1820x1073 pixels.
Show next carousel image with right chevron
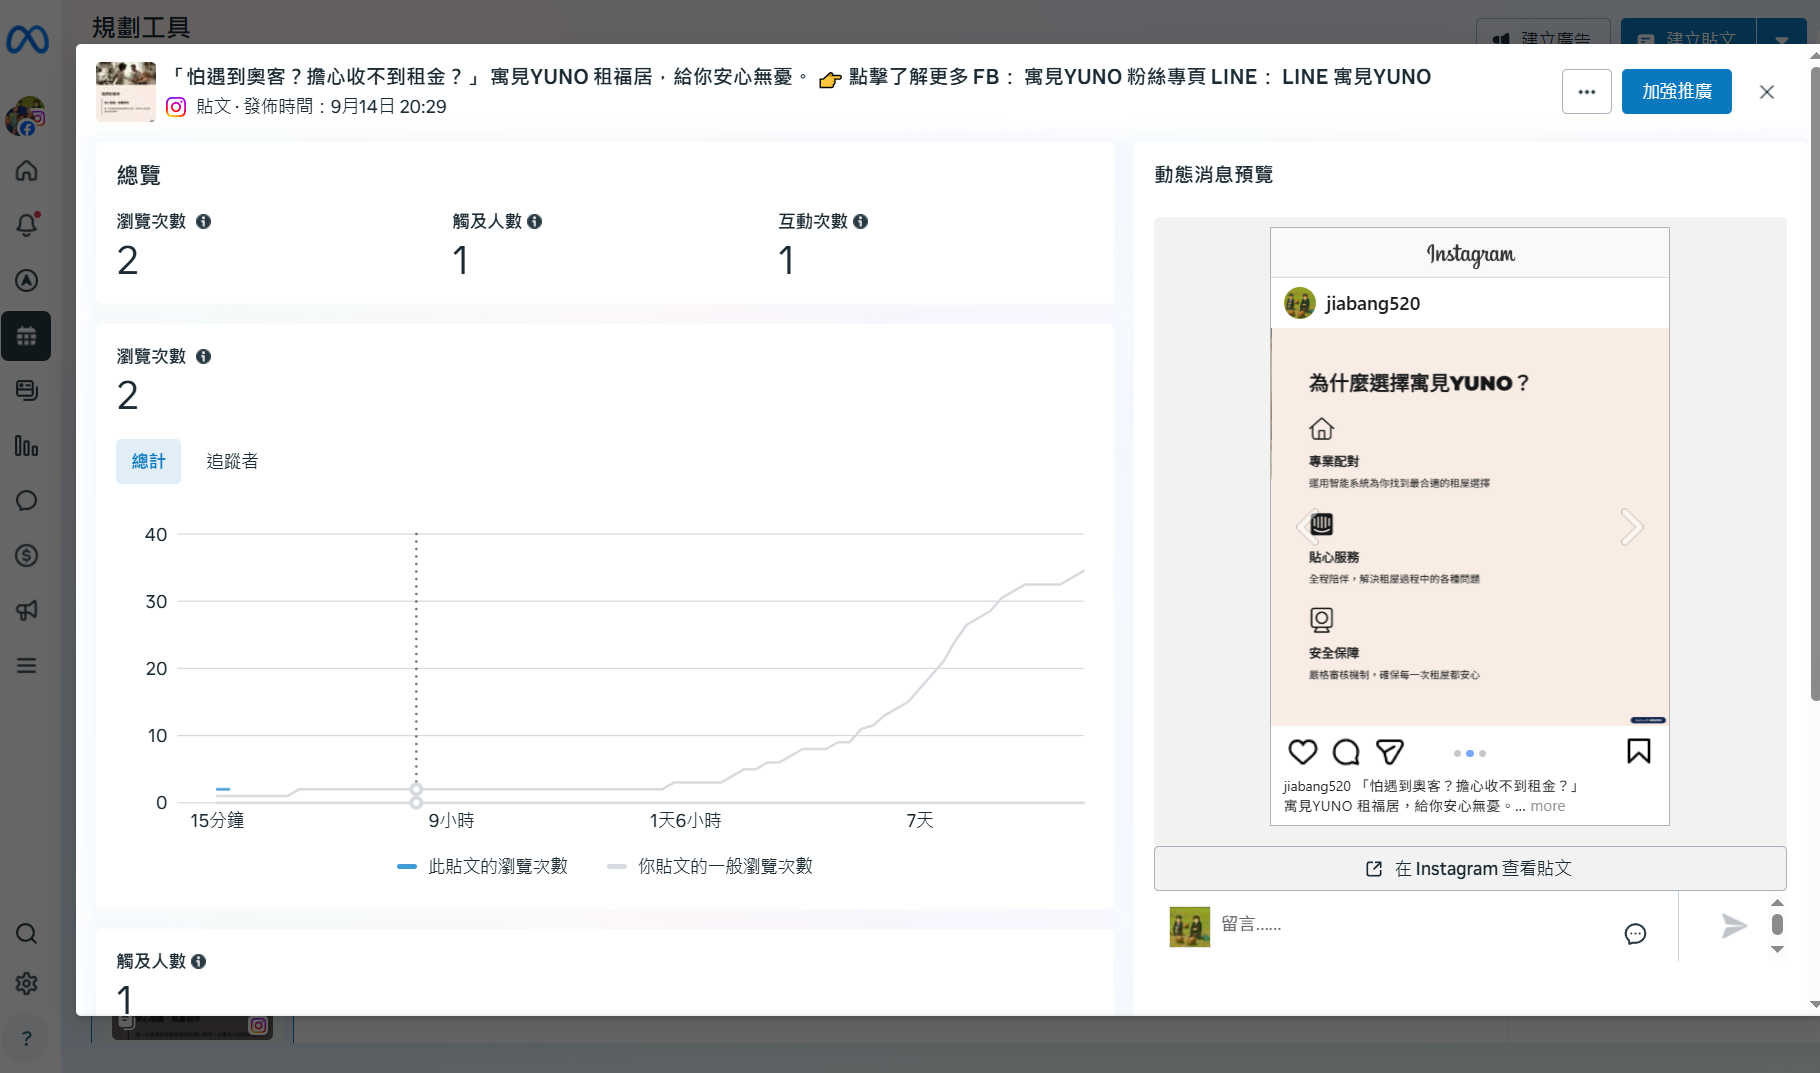1631,527
